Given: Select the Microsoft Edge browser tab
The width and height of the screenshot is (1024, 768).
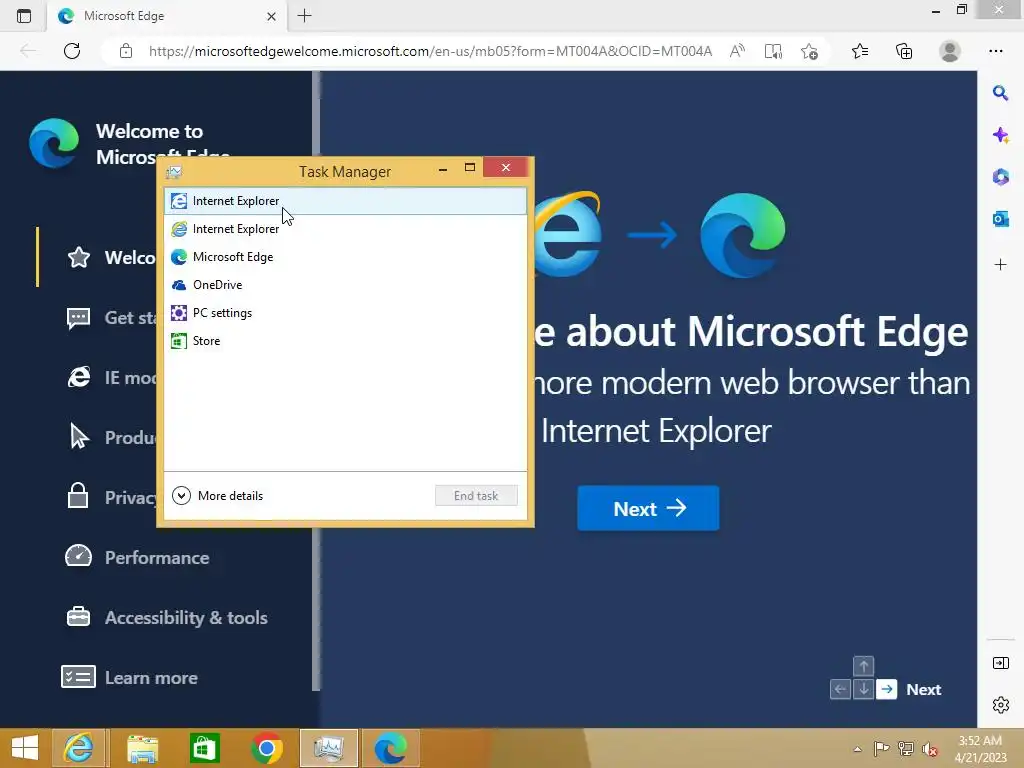Looking at the screenshot, I should pos(166,16).
